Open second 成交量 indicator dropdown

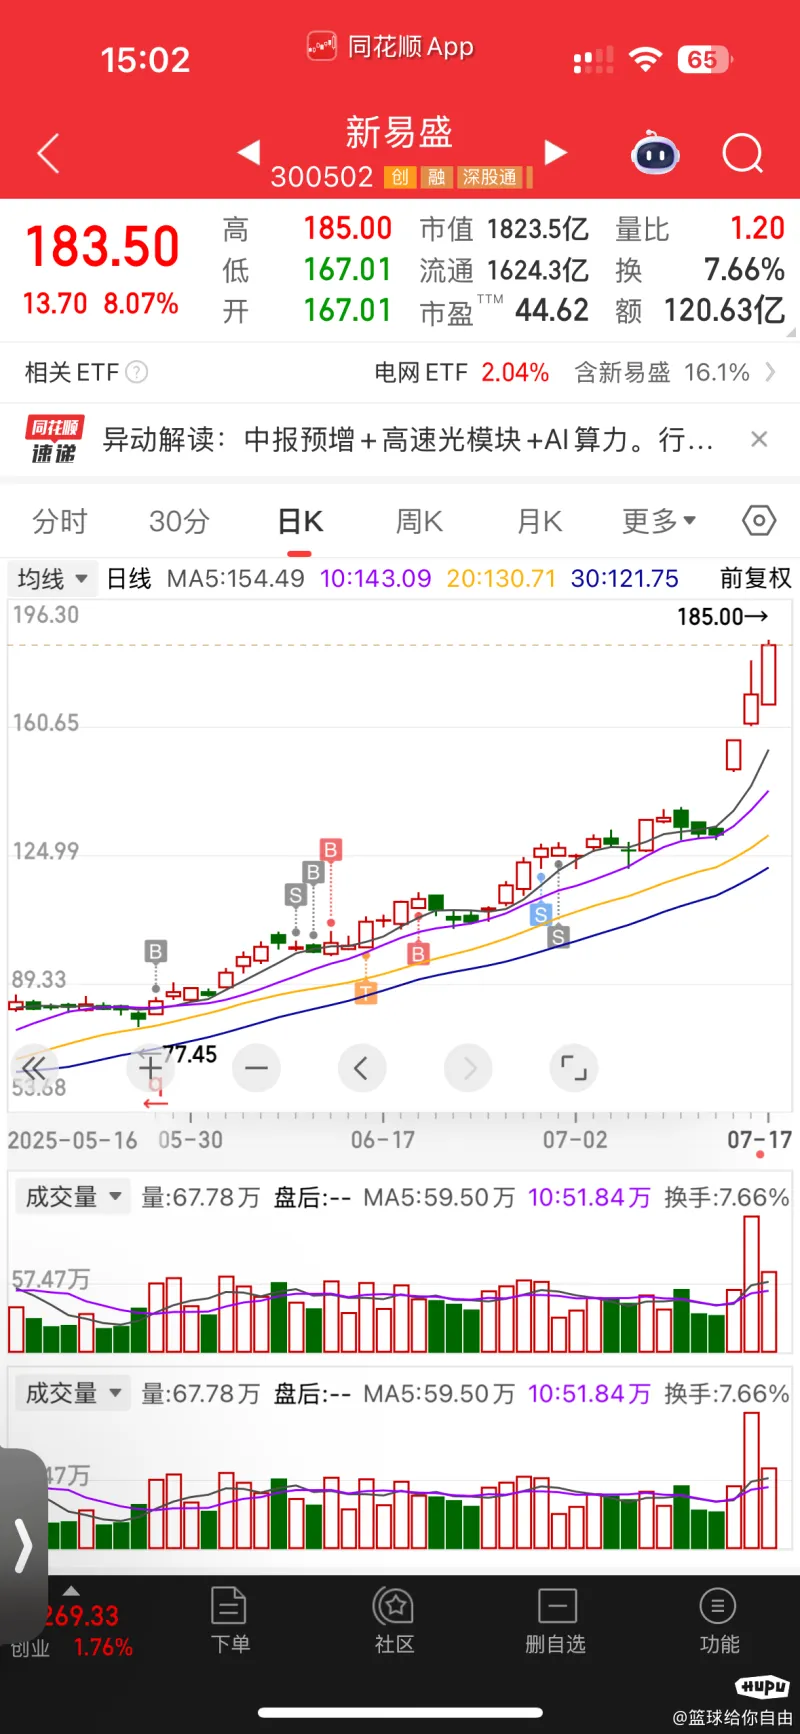click(73, 1393)
